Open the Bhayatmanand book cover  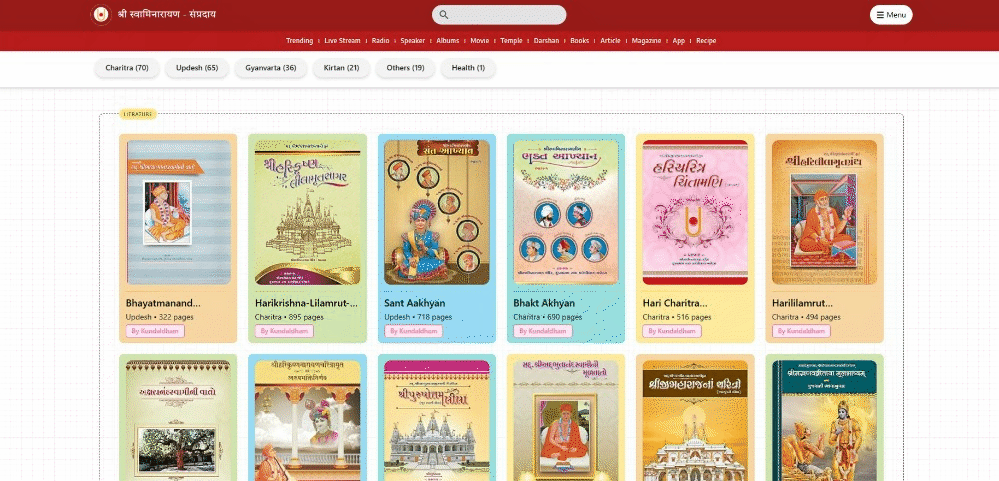tap(178, 212)
